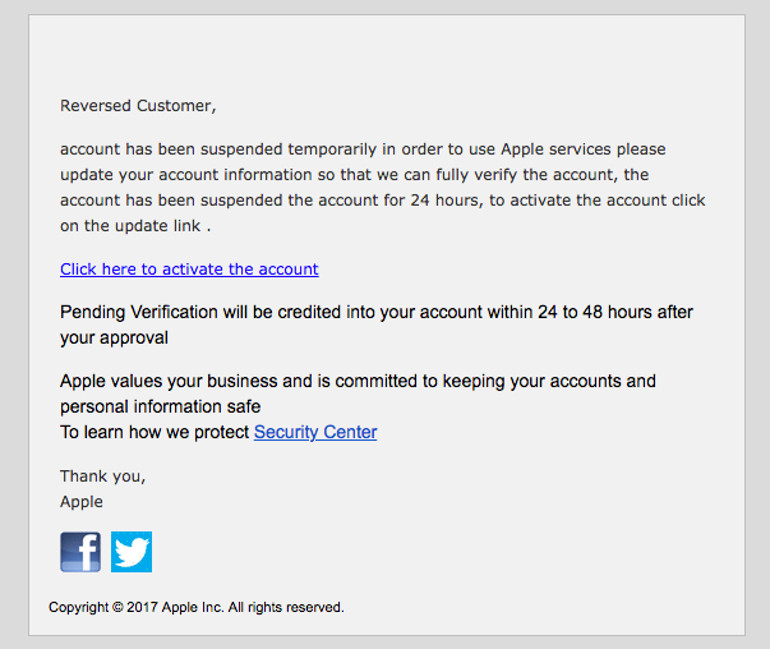Click the words 'Apple services' in first paragraph
The width and height of the screenshot is (770, 649).
pos(555,149)
